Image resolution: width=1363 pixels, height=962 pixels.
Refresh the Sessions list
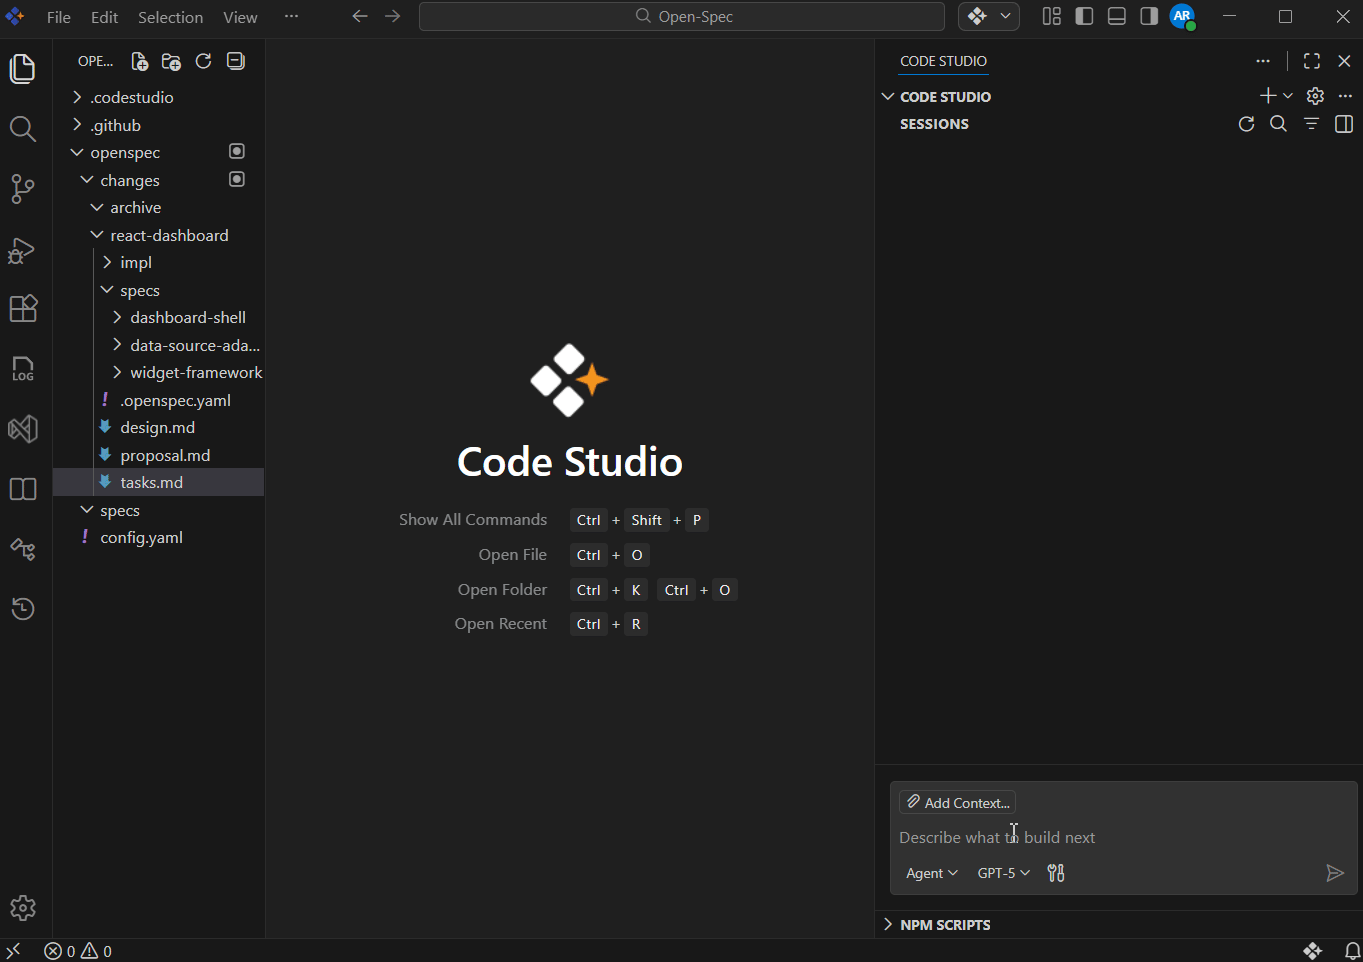1246,124
